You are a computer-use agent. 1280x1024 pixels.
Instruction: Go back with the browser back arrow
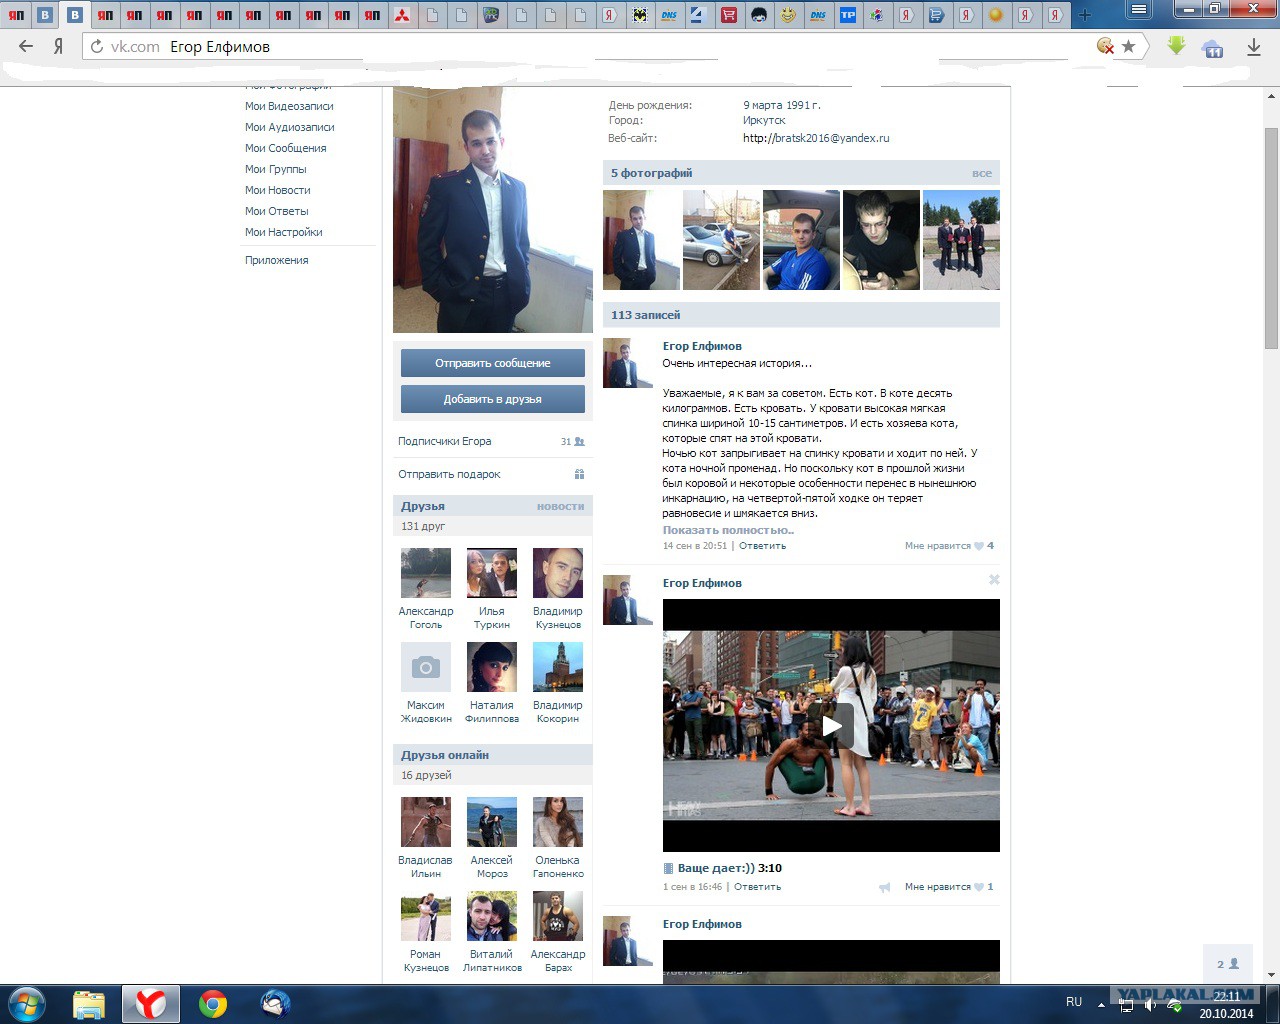click(26, 46)
